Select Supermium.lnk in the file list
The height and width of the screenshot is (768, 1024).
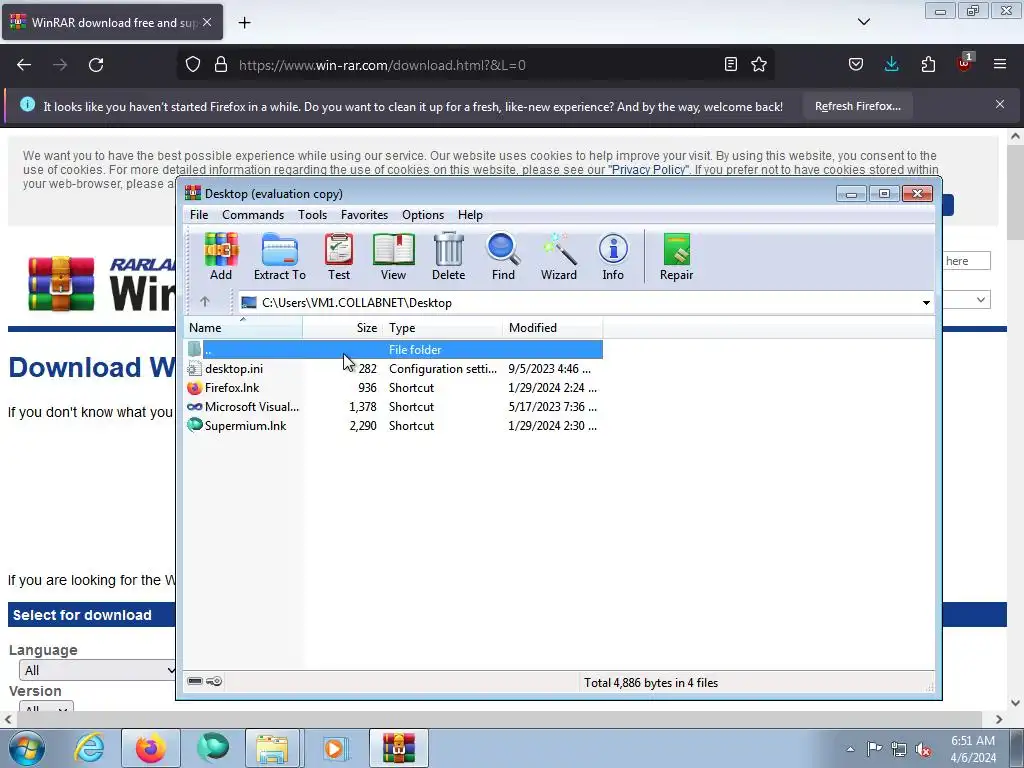pyautogui.click(x=394, y=426)
